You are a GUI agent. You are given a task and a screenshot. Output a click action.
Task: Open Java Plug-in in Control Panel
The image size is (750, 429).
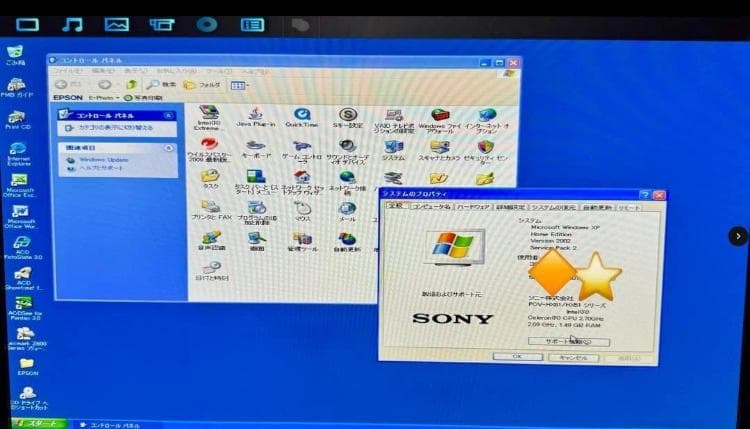[255, 117]
